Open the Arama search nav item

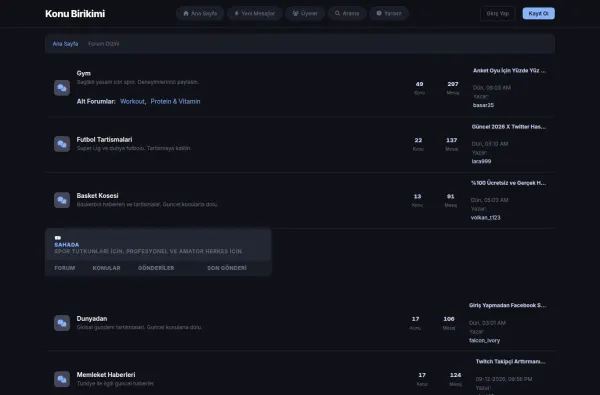[x=347, y=13]
